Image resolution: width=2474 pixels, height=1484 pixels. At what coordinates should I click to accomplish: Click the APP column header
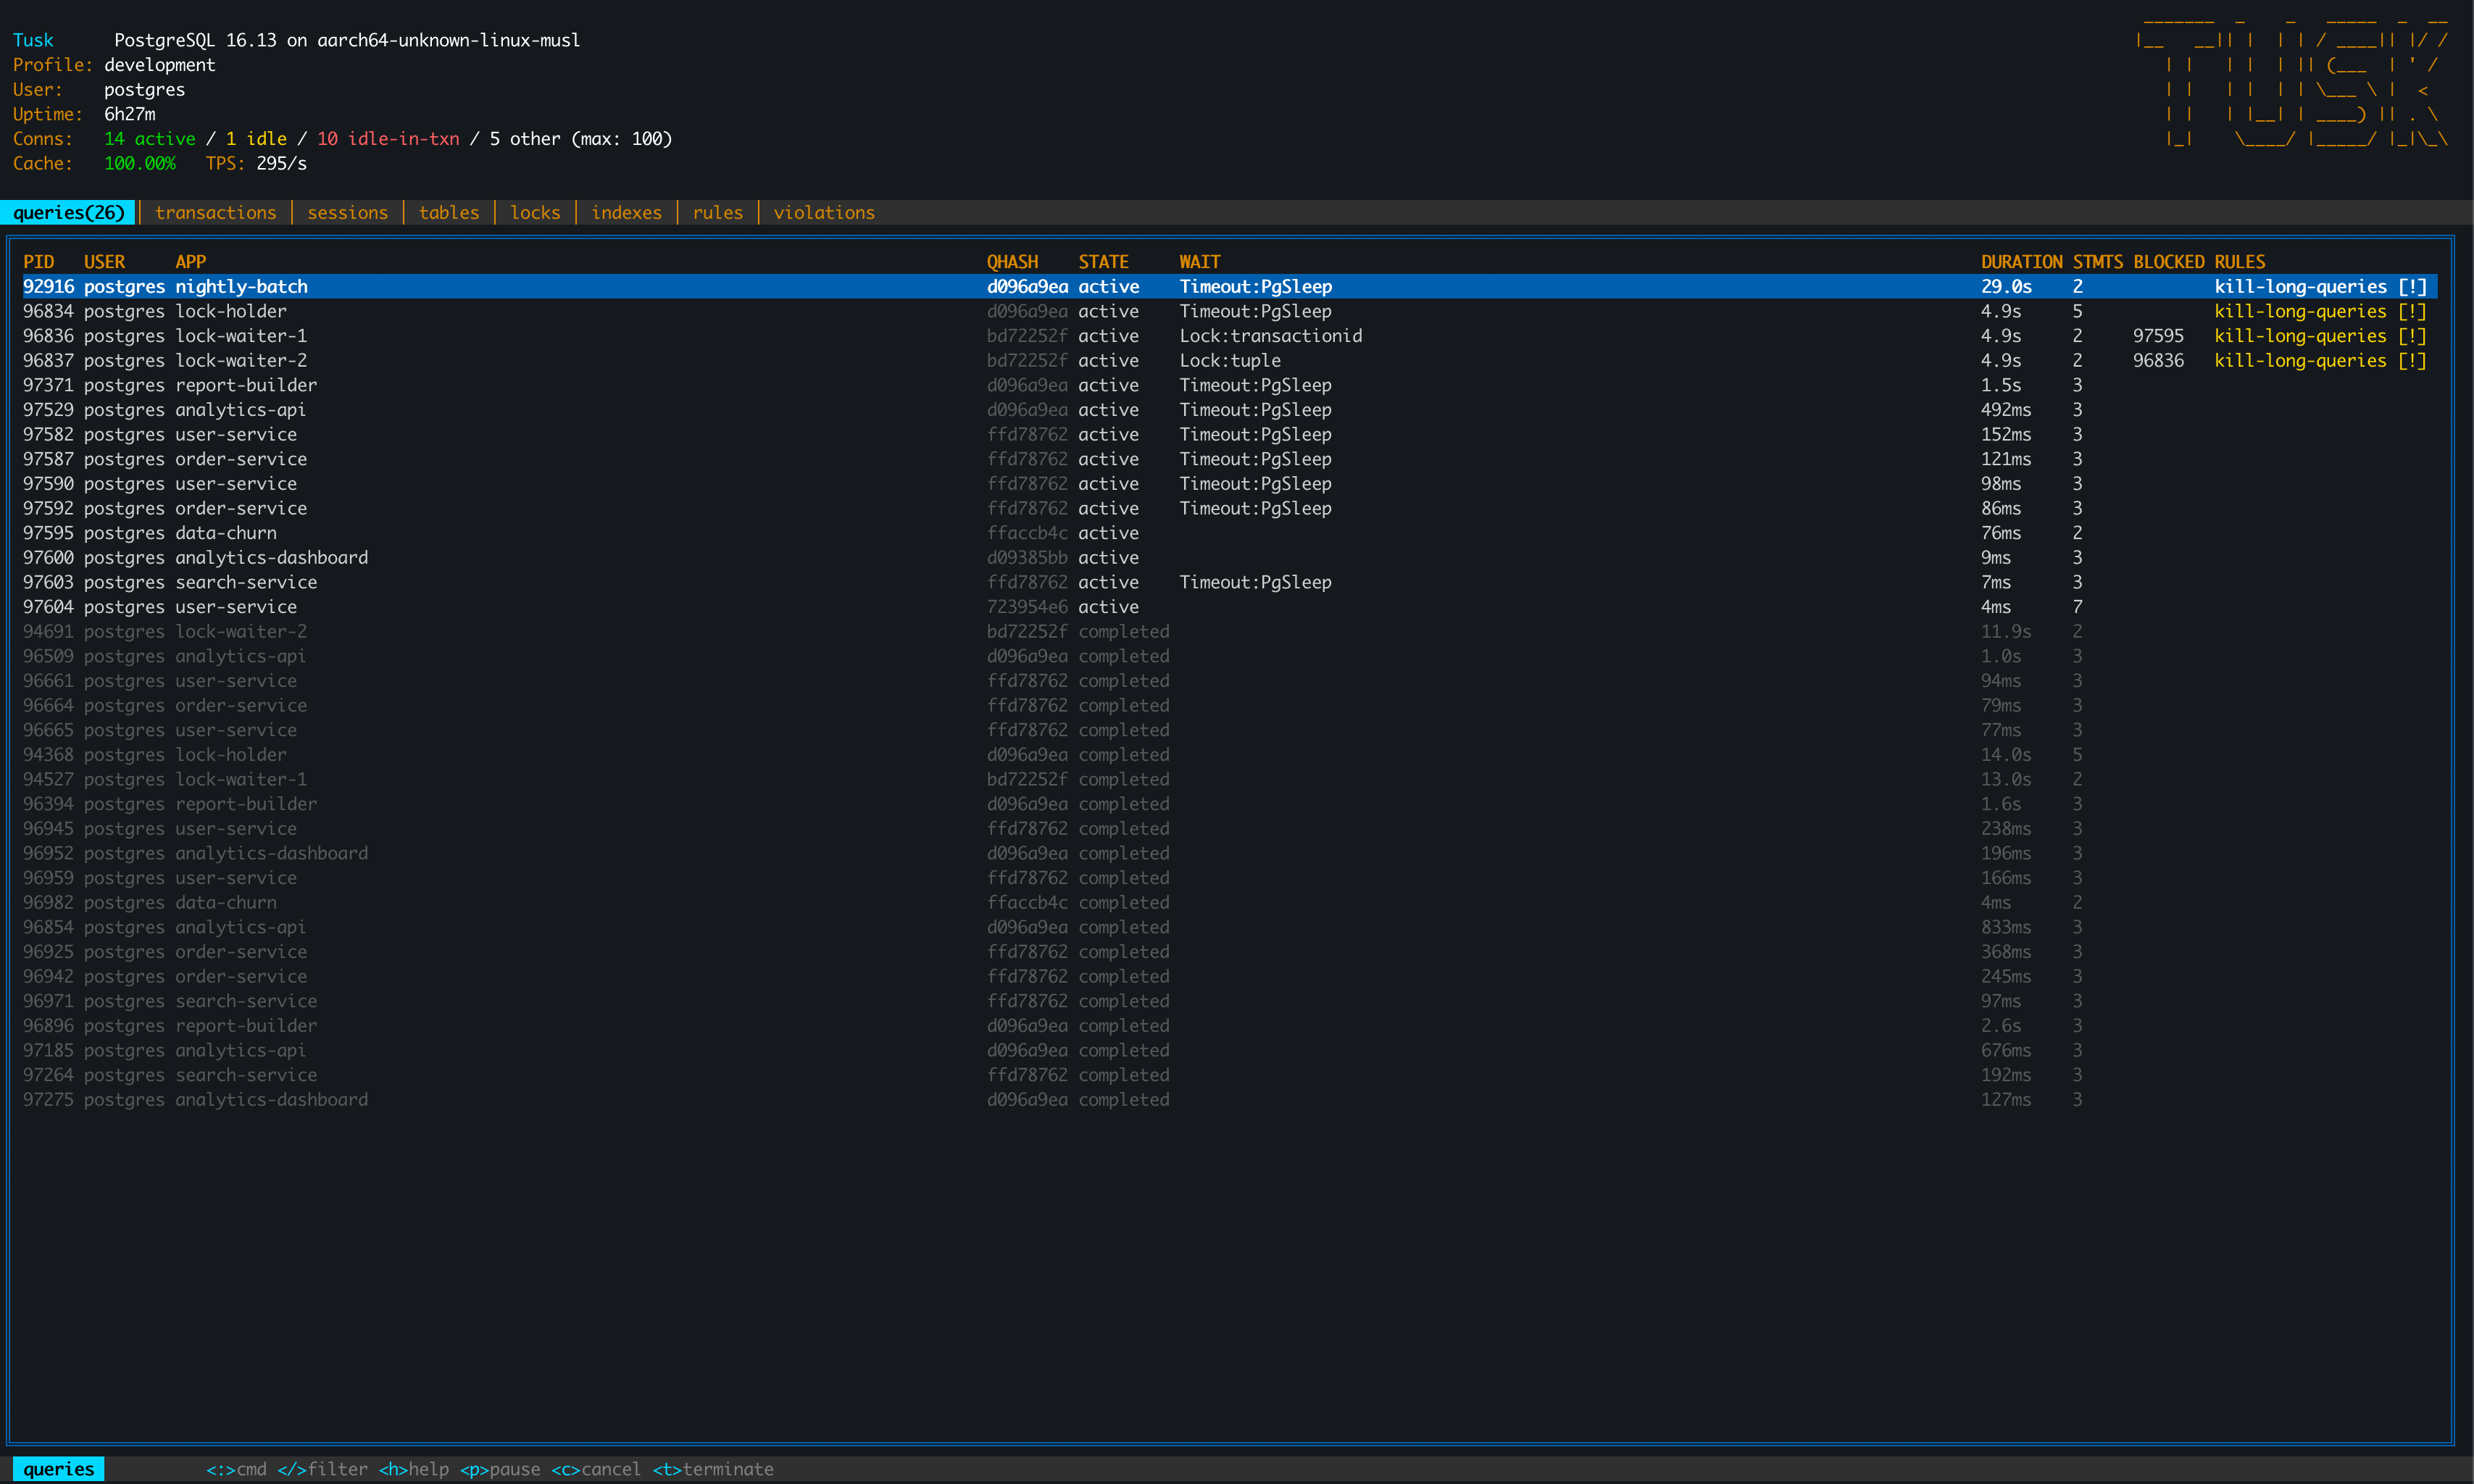190,262
